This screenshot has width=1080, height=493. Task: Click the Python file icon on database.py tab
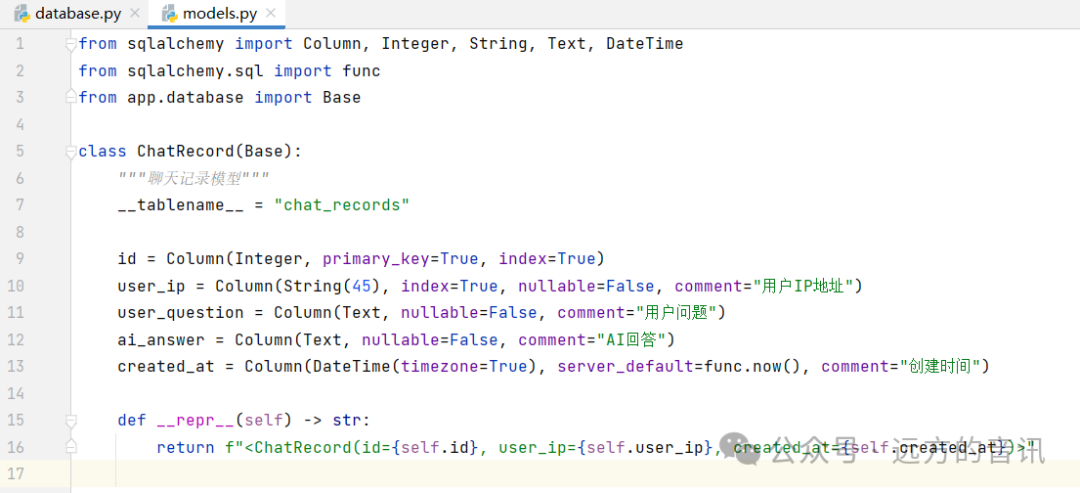click(22, 13)
